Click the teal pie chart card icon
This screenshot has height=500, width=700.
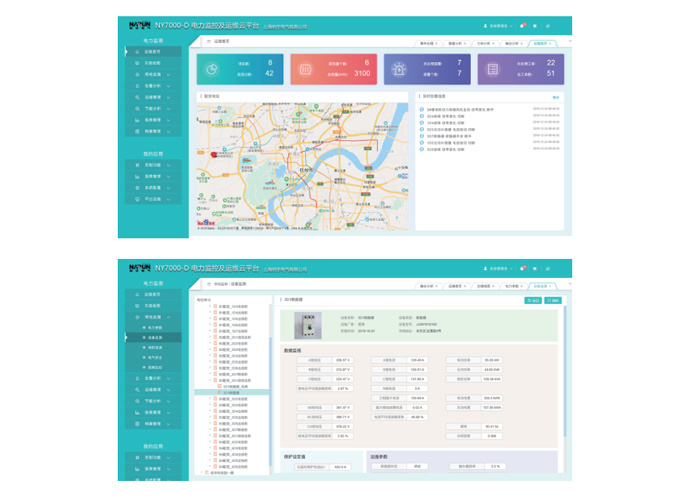[212, 68]
